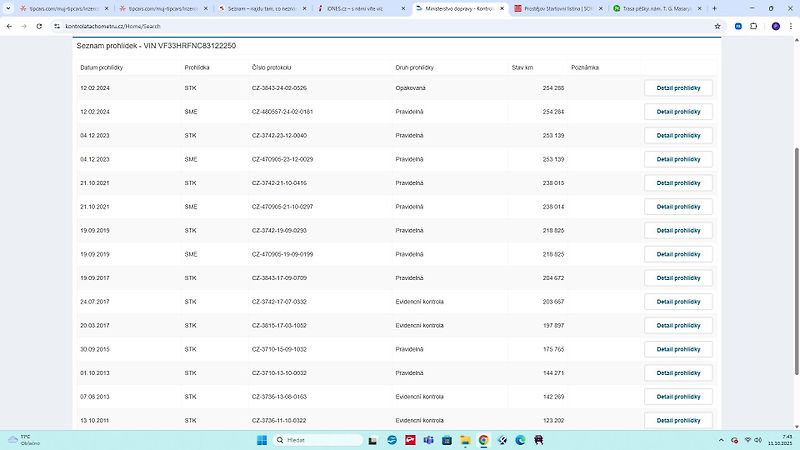This screenshot has width=800, height=450.
Task: Go forward to next page
Action: click(x=24, y=26)
